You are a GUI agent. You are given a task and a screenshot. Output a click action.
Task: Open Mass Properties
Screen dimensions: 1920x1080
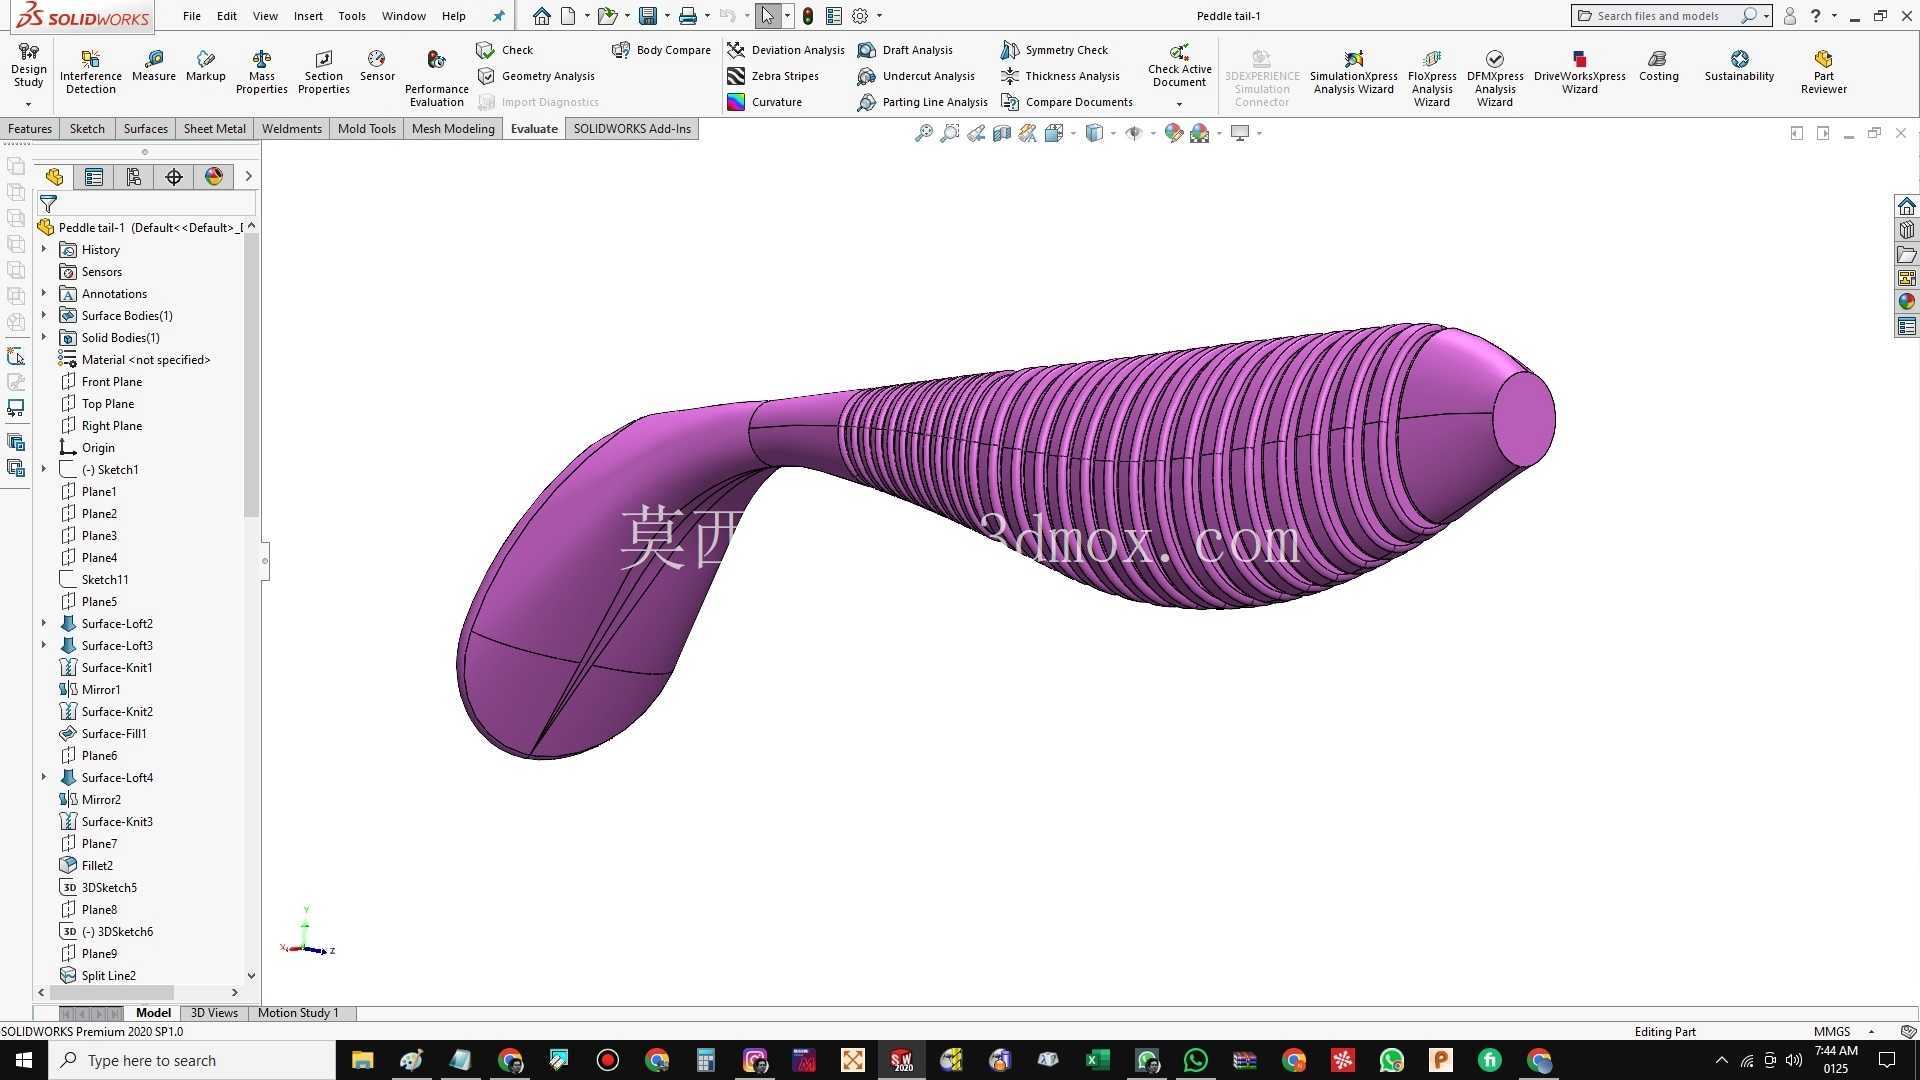[x=261, y=72]
